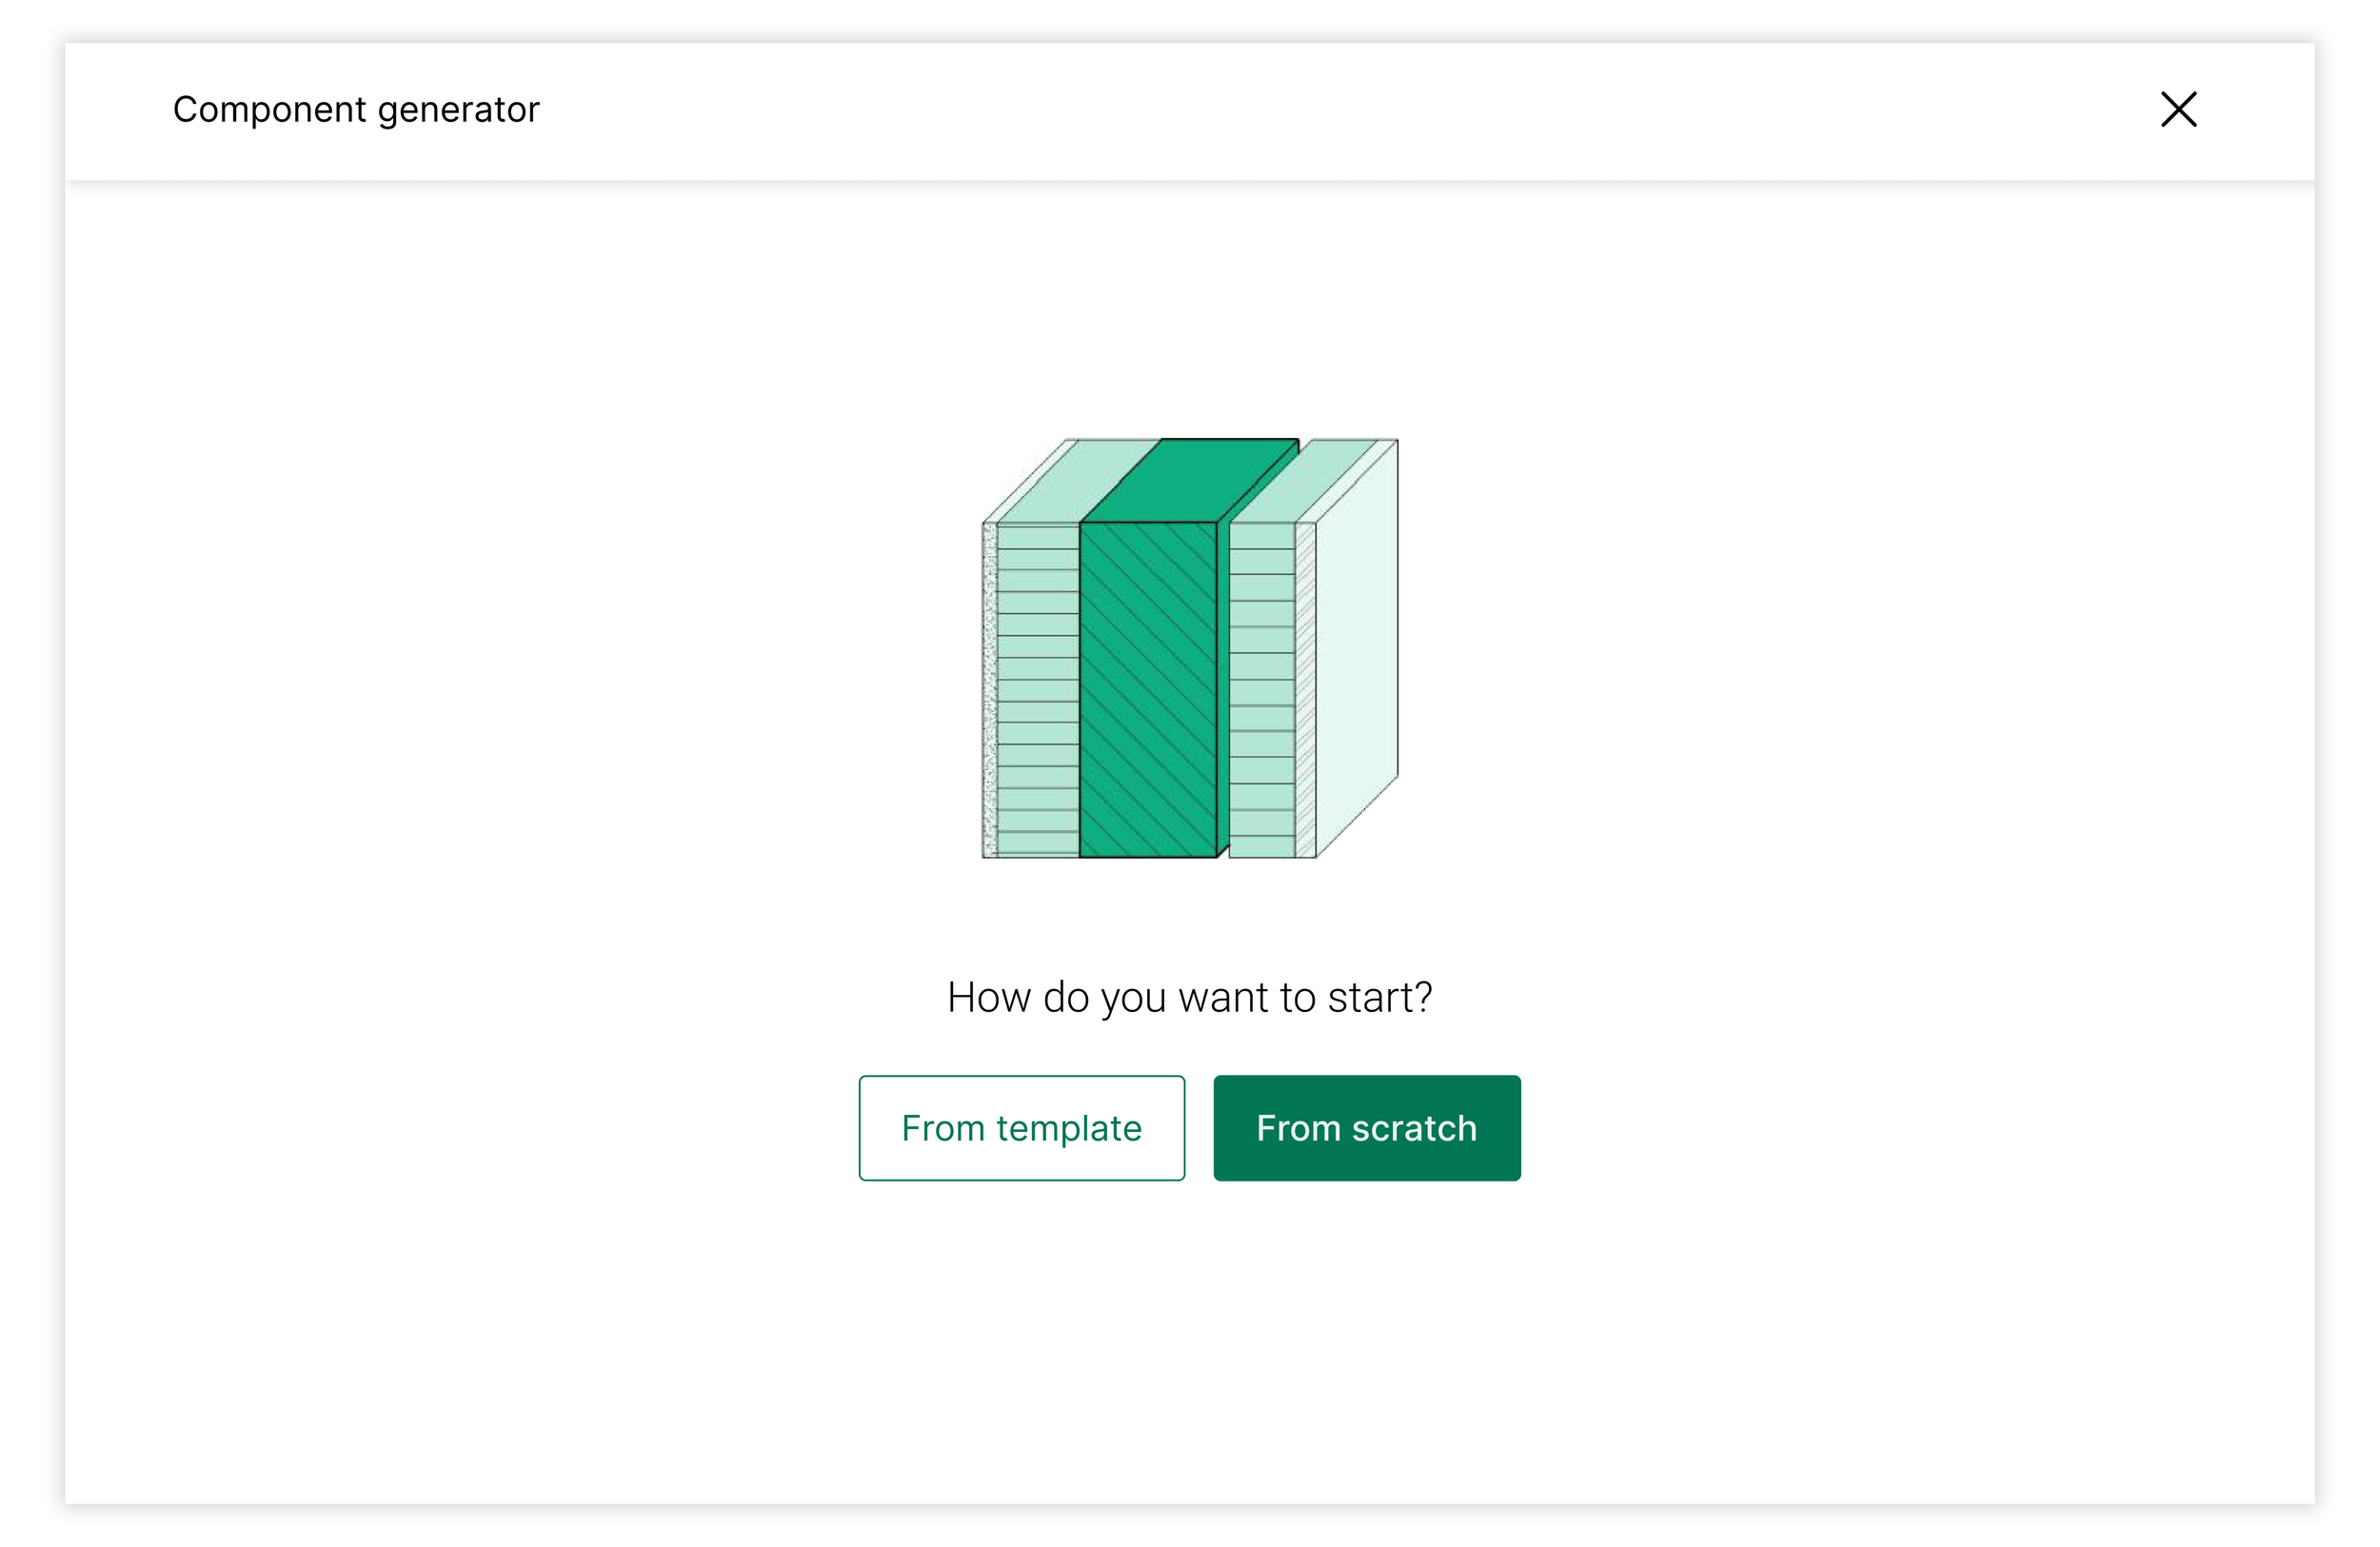
Task: Click the thin diagonally hatched layer
Action: pyautogui.click(x=1304, y=690)
